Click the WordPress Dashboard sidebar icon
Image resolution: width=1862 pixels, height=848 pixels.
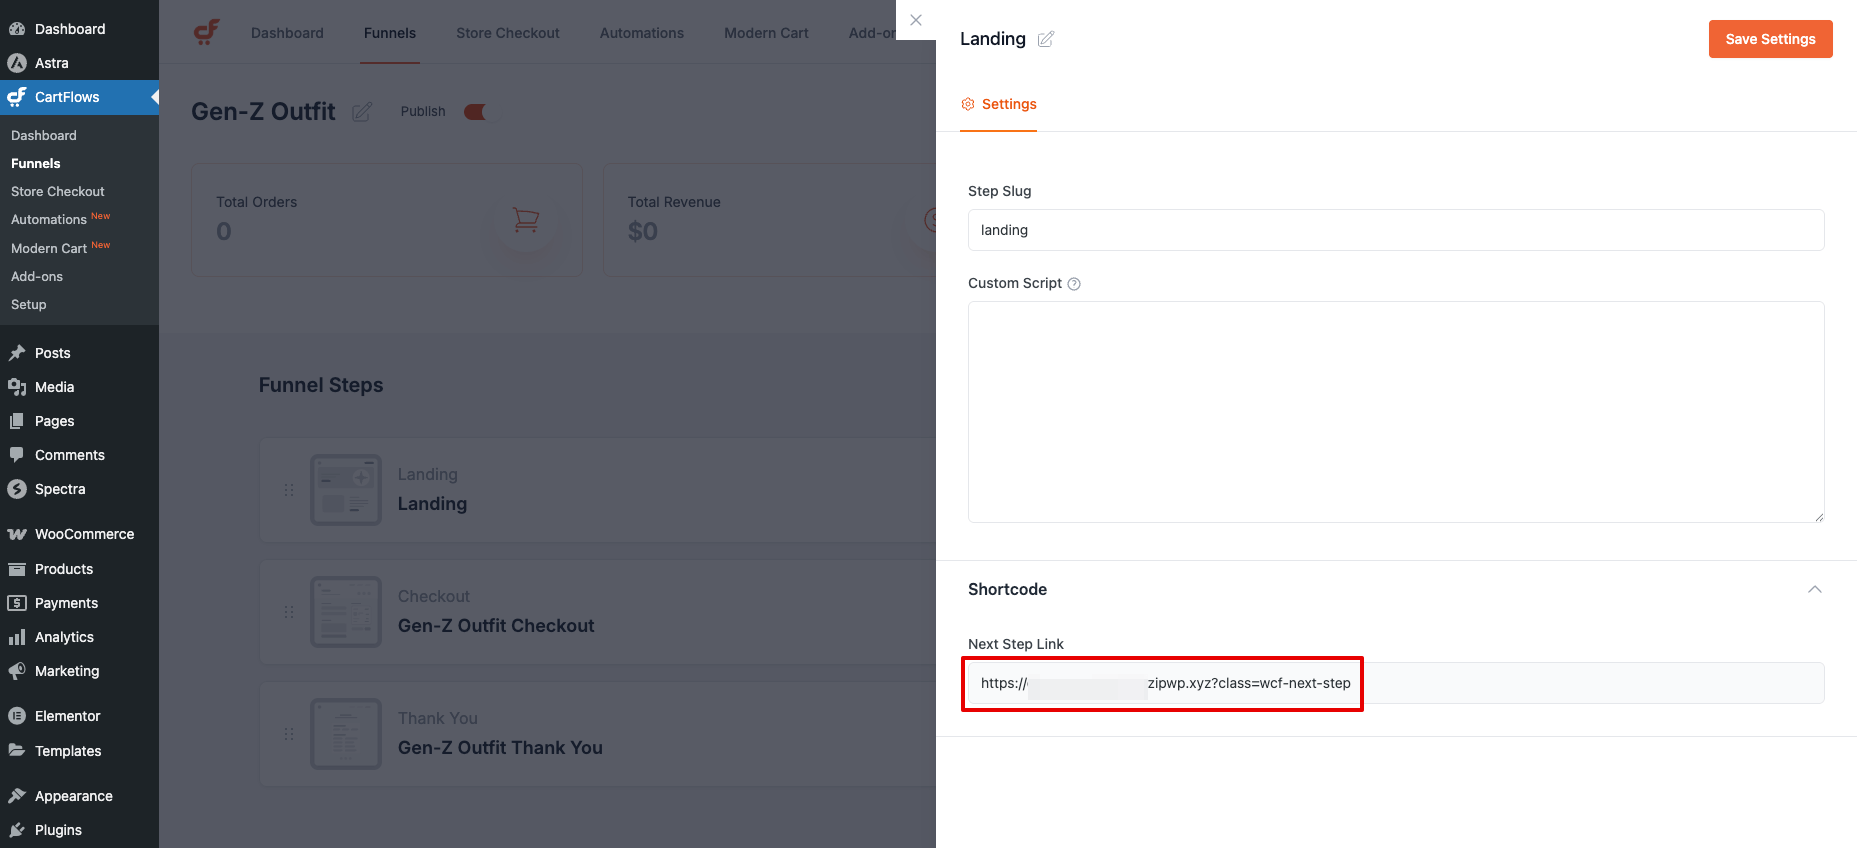click(x=17, y=29)
